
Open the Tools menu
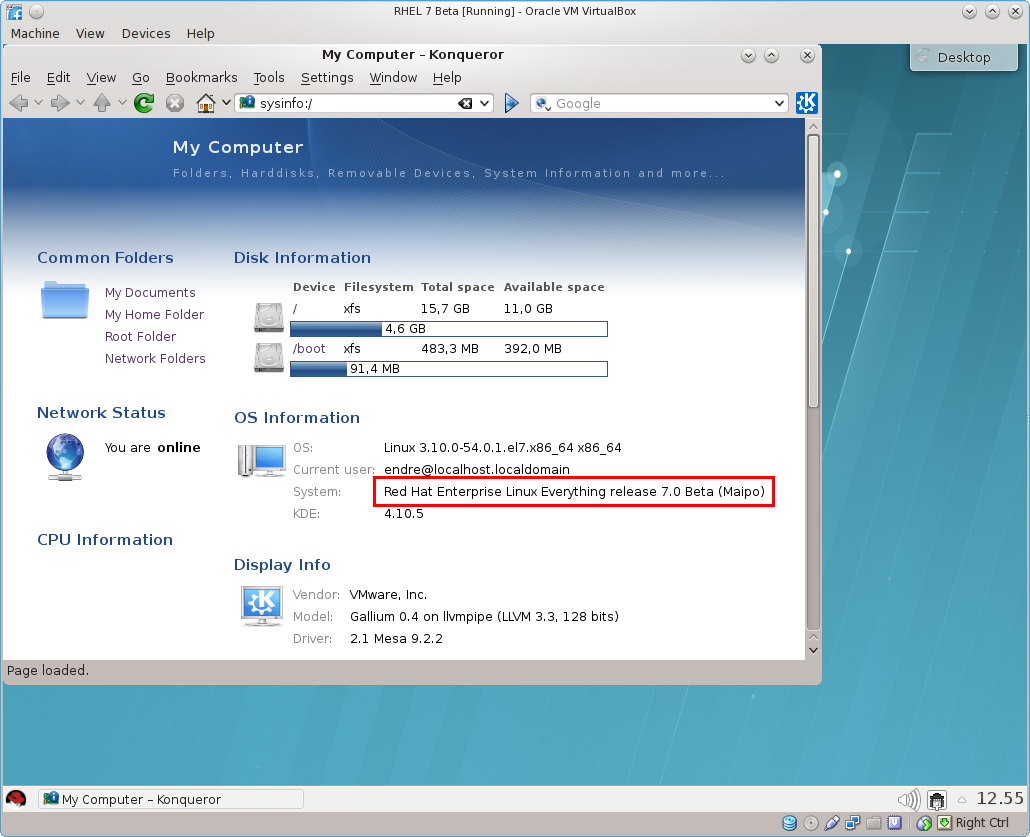pyautogui.click(x=269, y=78)
